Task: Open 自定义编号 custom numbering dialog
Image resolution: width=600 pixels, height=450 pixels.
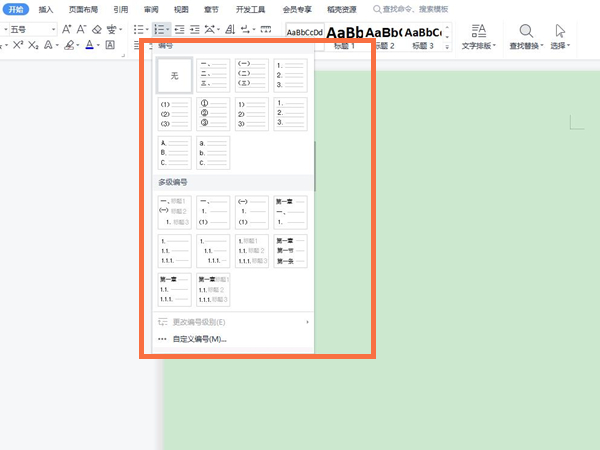Action: coord(200,339)
